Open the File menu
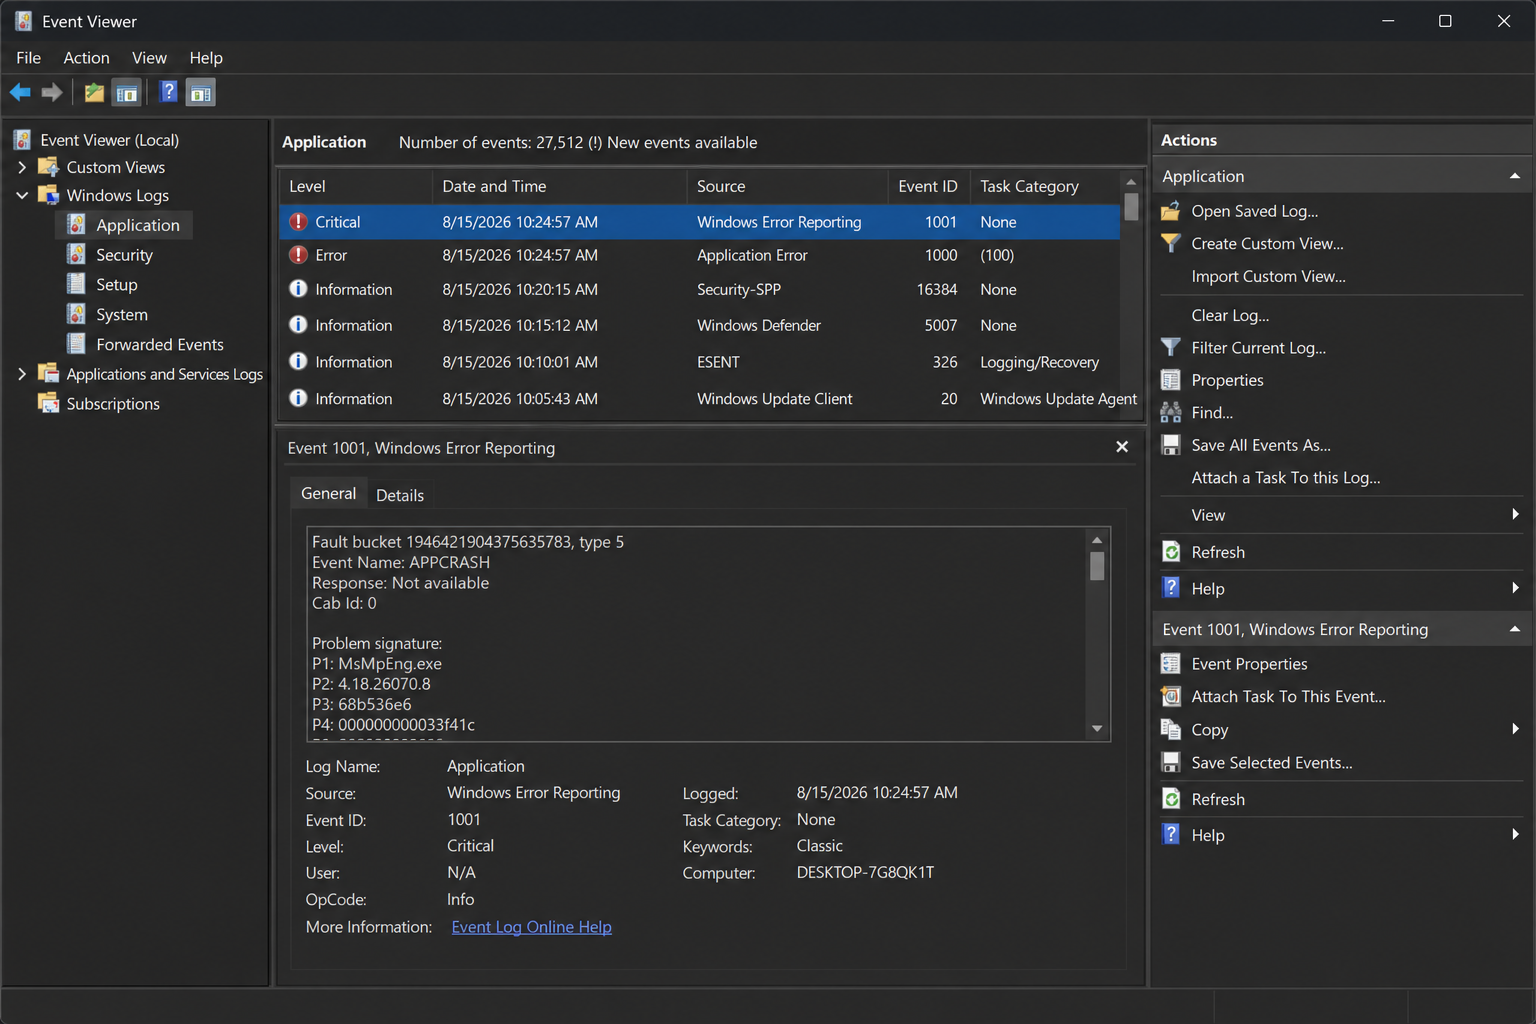 (x=29, y=58)
